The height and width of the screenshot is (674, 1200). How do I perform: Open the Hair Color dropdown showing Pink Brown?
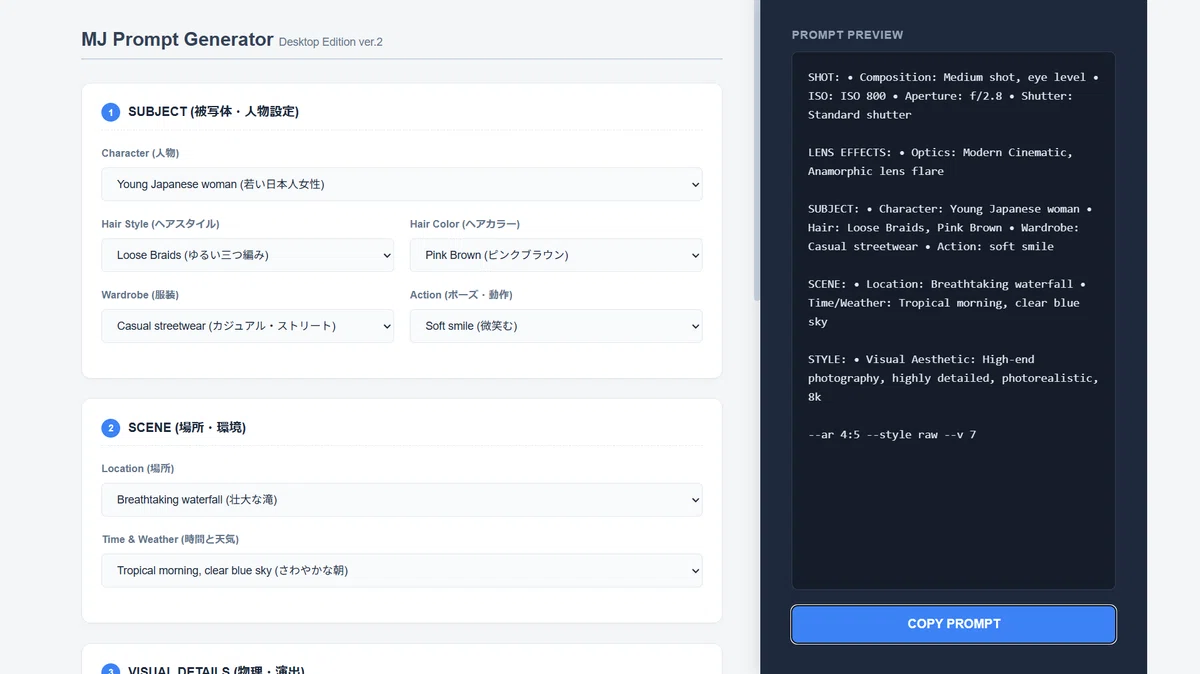tap(556, 255)
